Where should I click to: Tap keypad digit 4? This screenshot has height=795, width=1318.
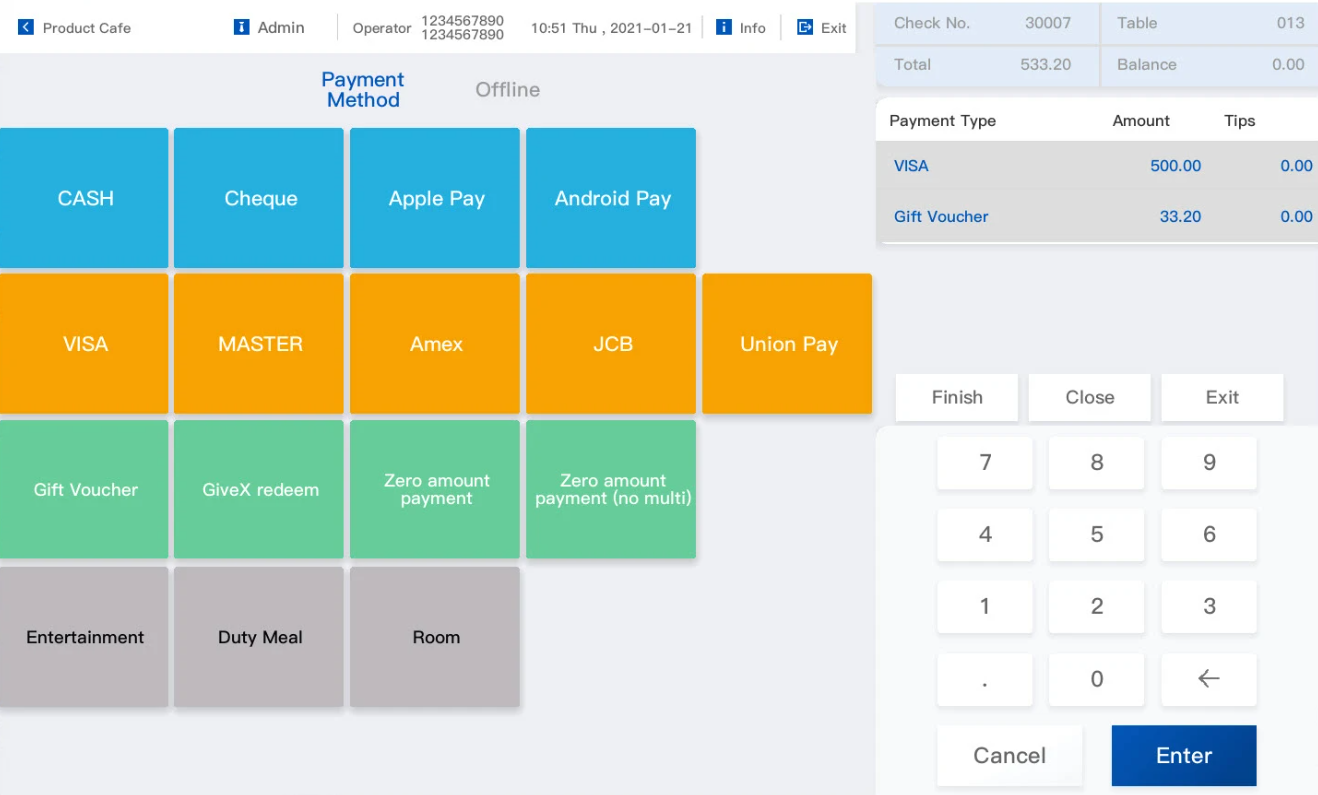tap(985, 535)
